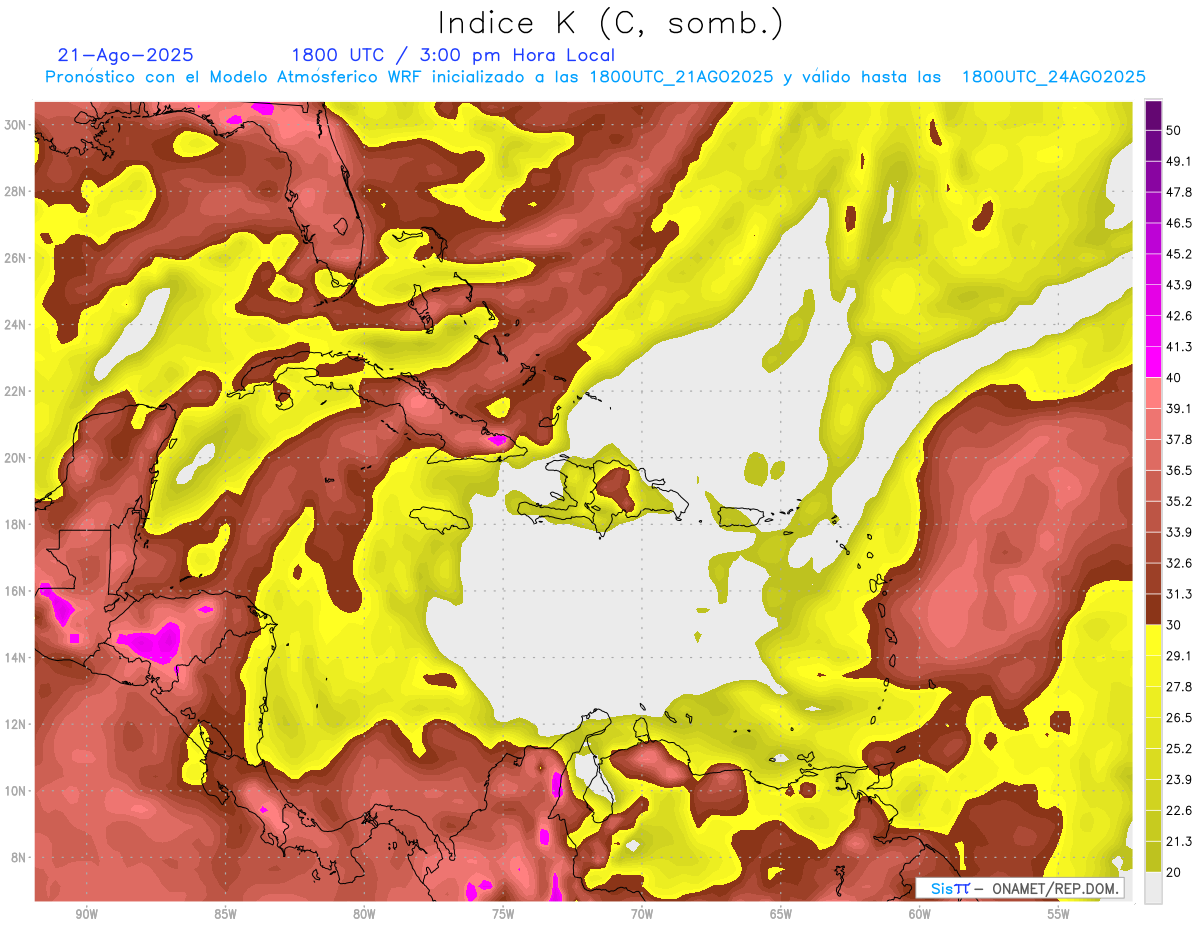Click the legend value '23.9'
This screenshot has width=1200, height=927.
pos(1179,780)
